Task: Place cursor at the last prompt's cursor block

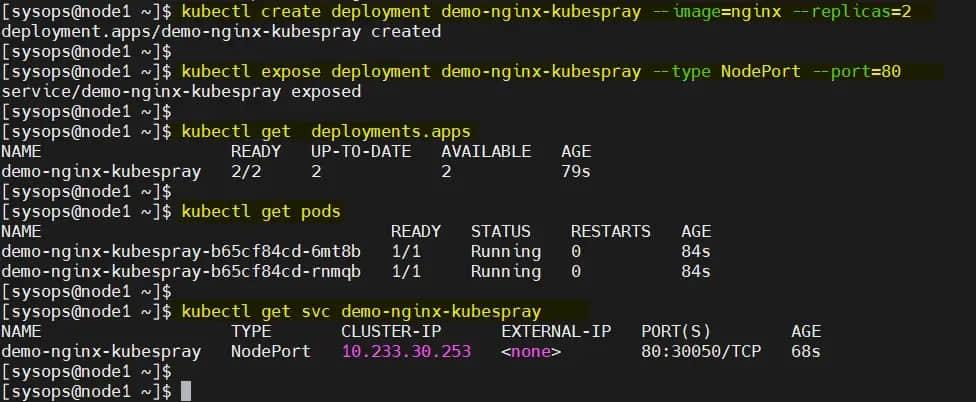Action: coord(186,391)
